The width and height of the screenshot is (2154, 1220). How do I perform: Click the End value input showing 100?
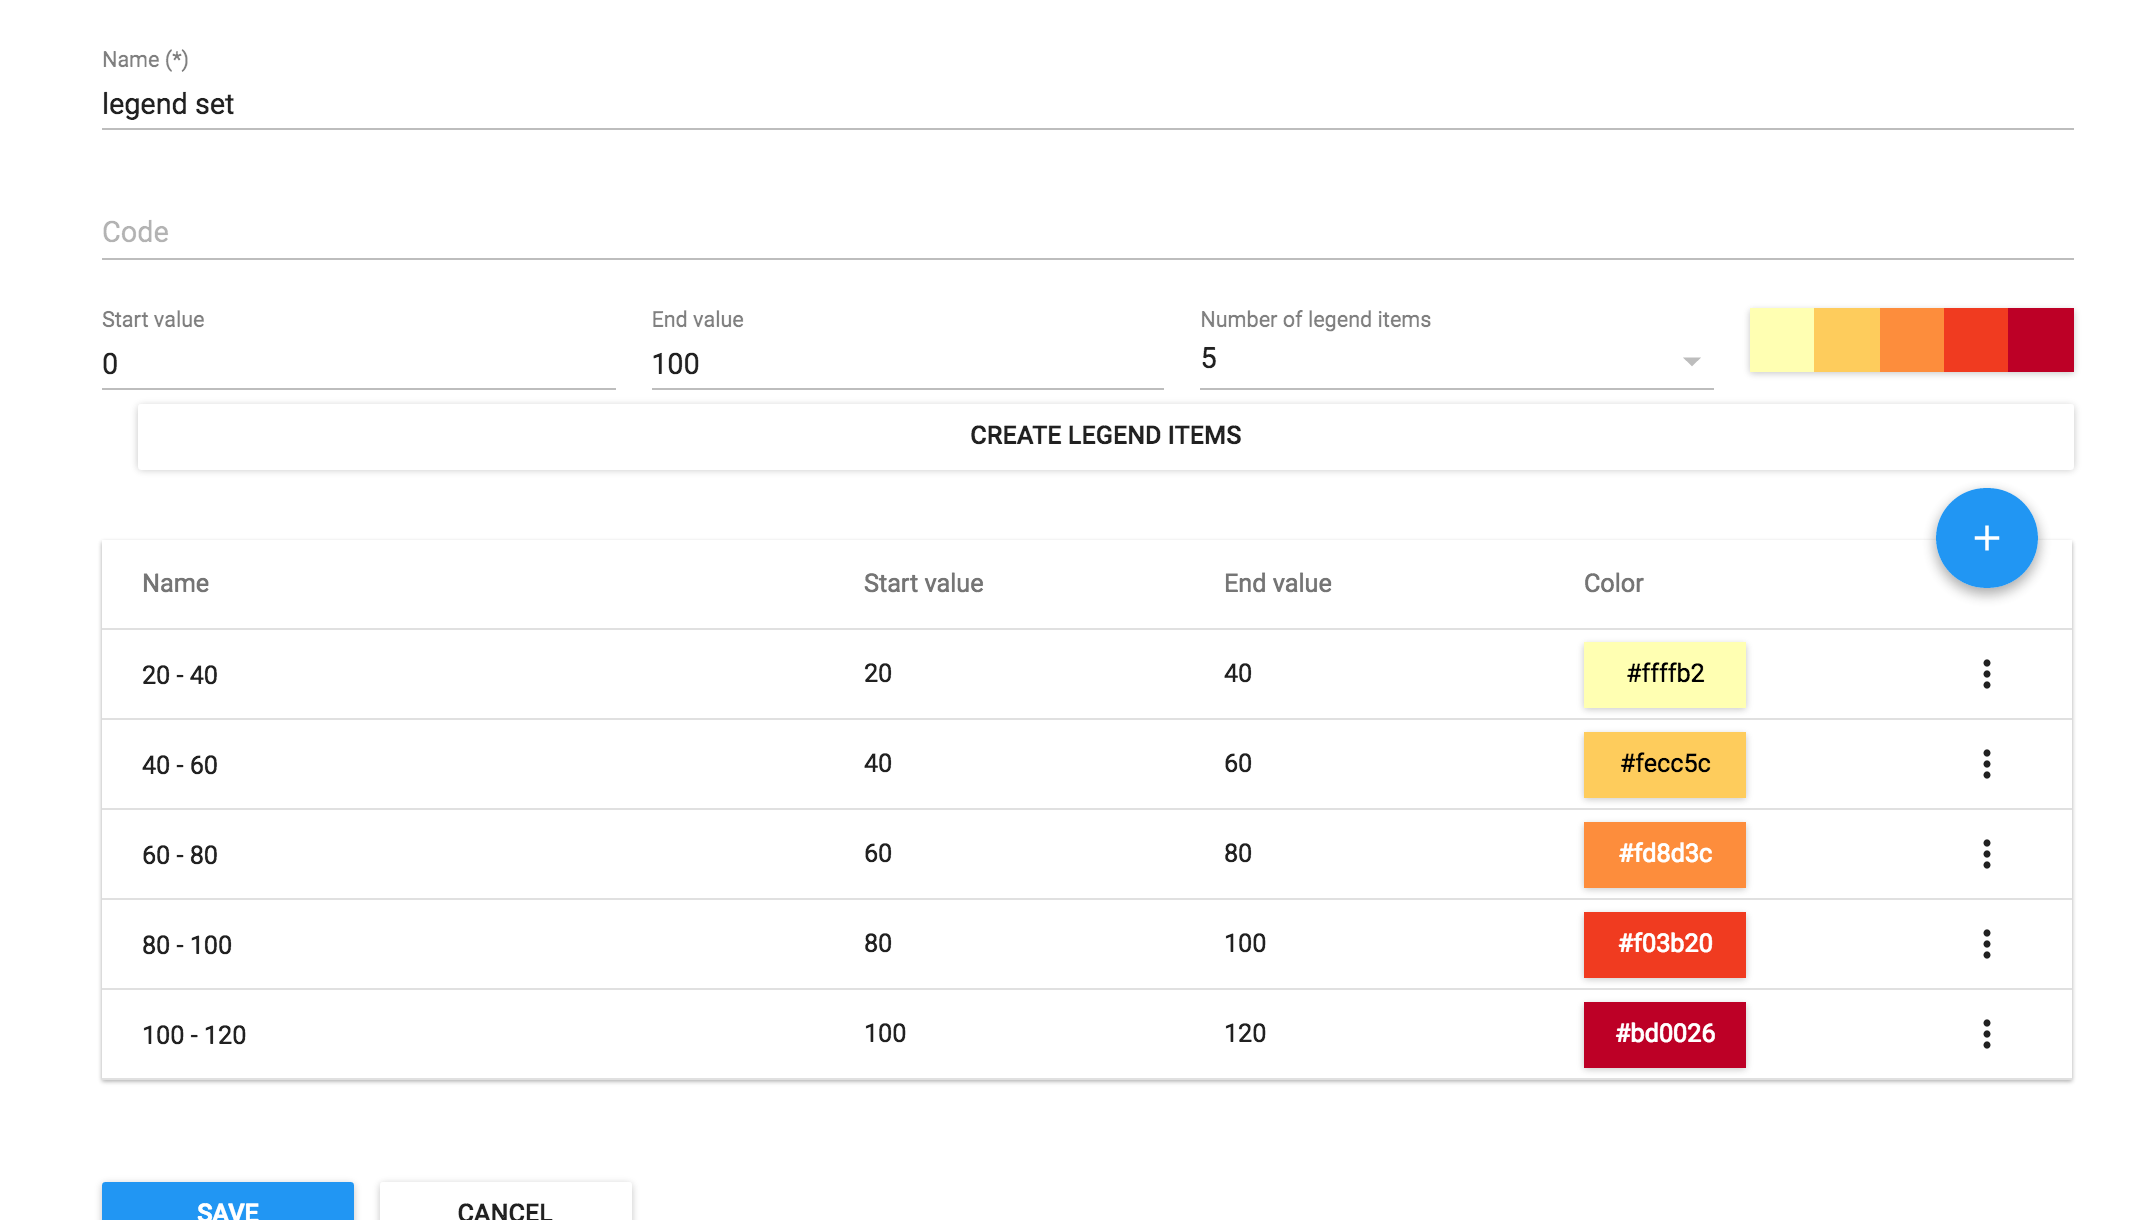tap(906, 364)
